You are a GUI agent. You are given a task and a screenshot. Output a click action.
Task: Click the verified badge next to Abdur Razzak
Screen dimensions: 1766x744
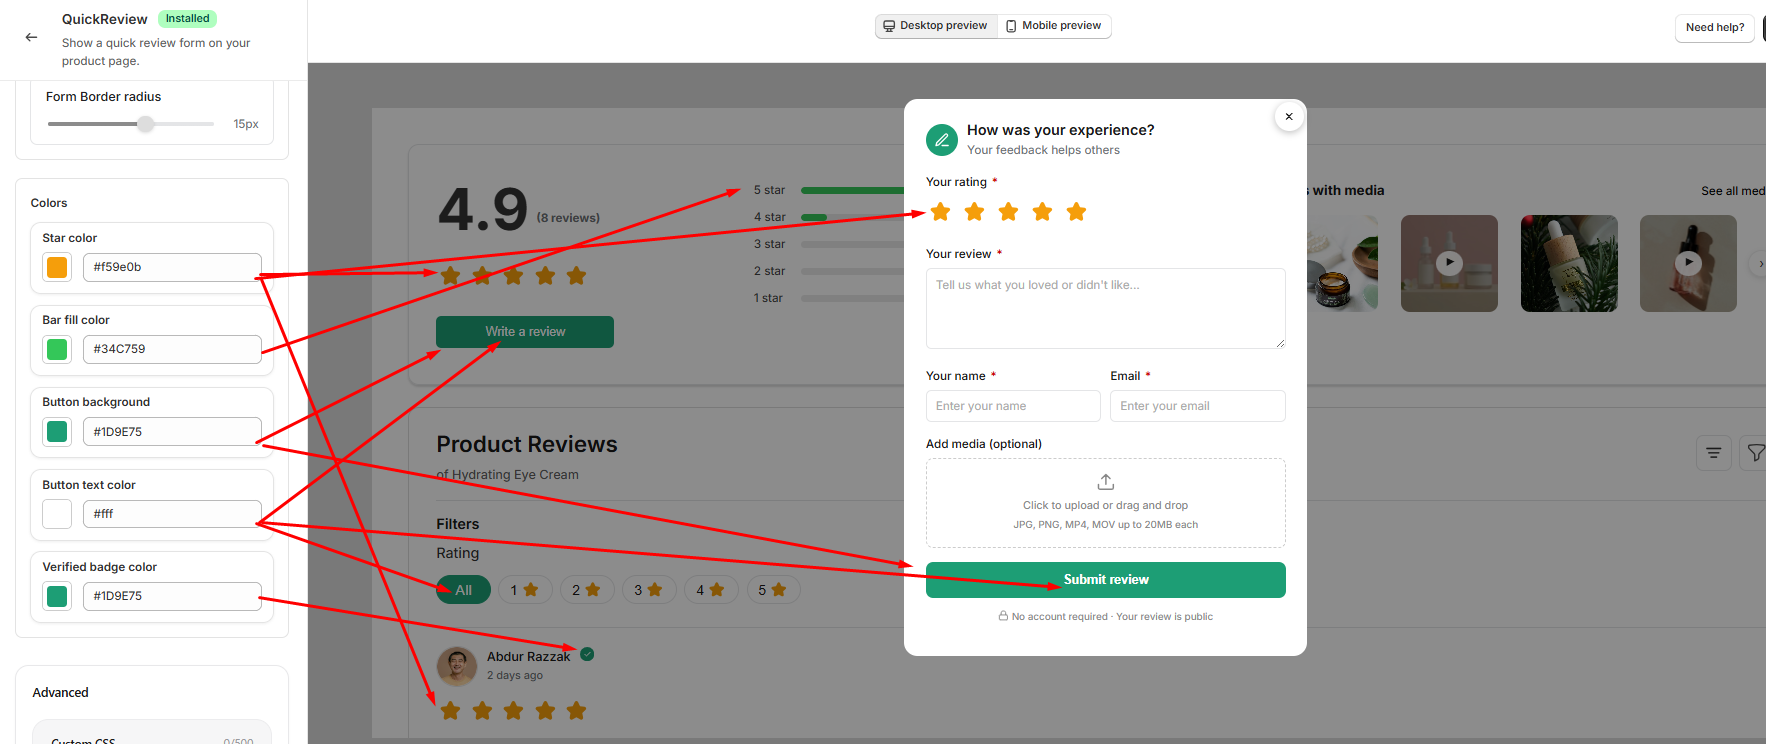point(587,654)
